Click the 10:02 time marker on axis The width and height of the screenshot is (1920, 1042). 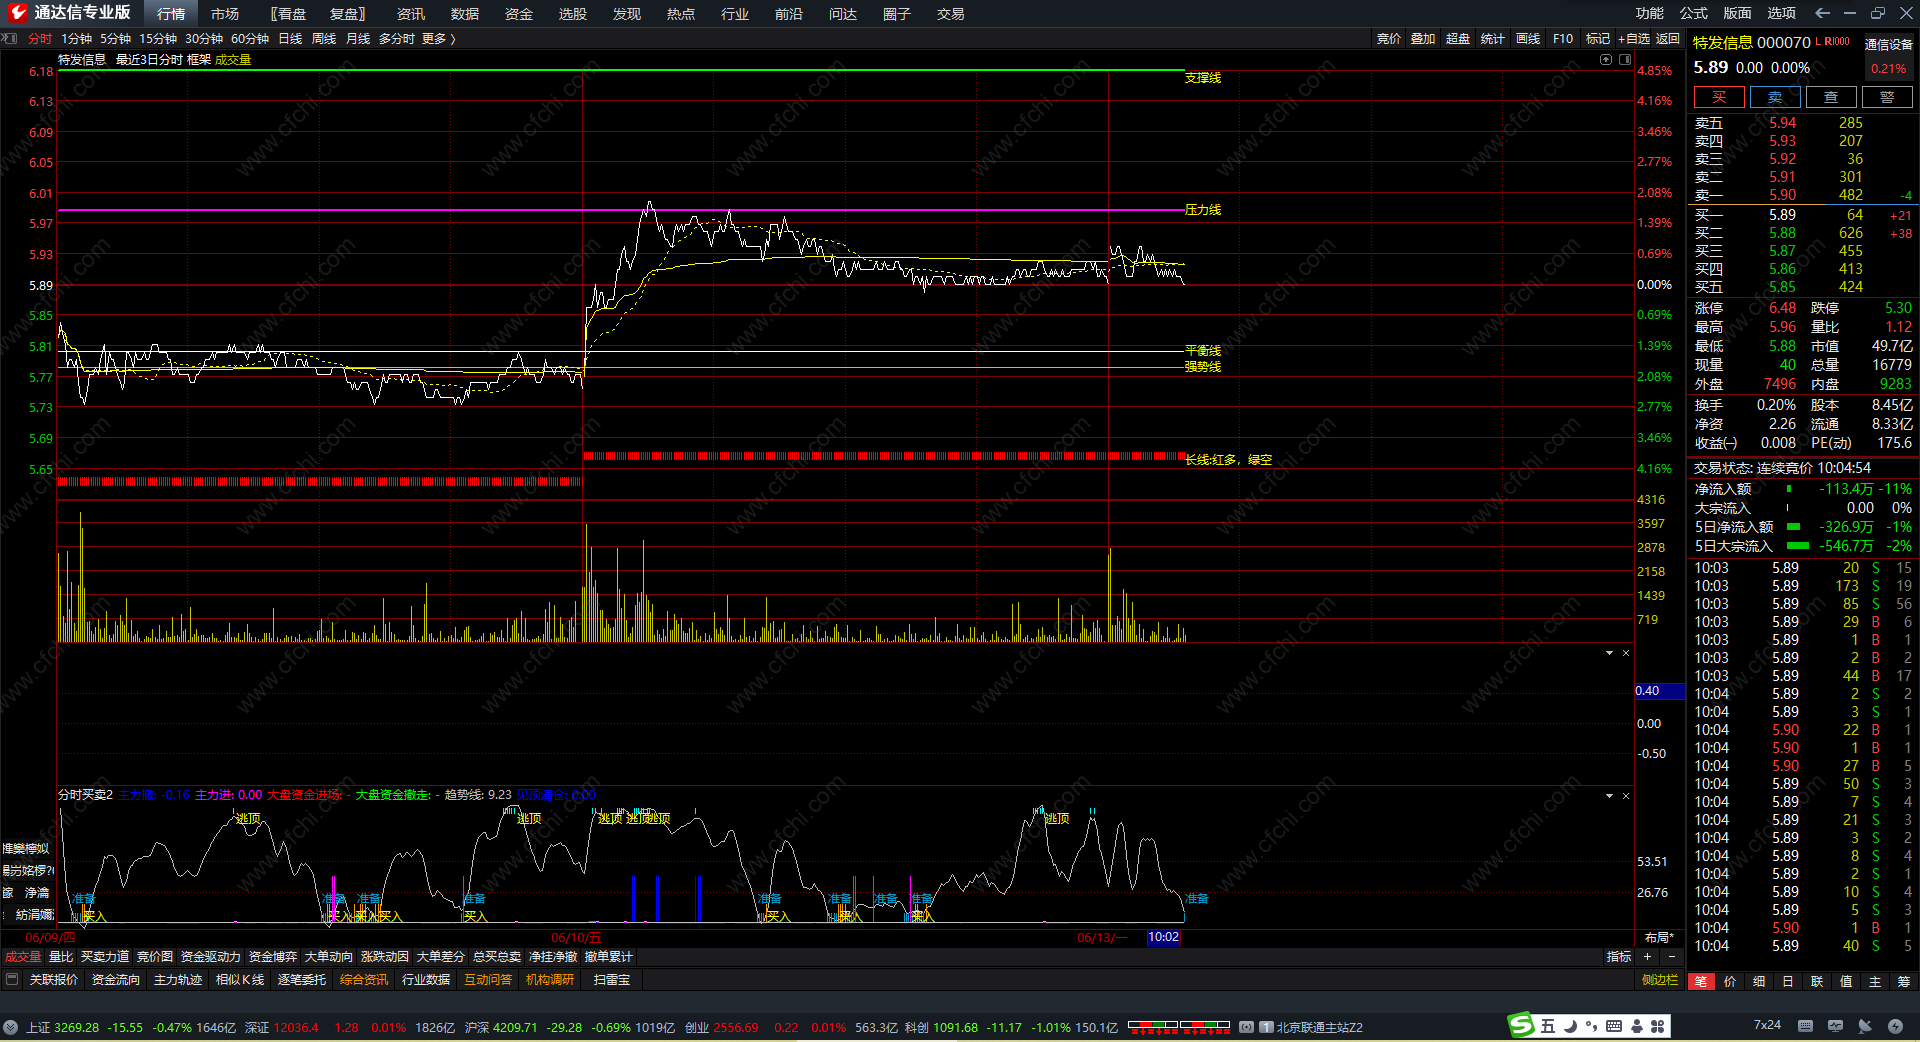click(x=1163, y=937)
